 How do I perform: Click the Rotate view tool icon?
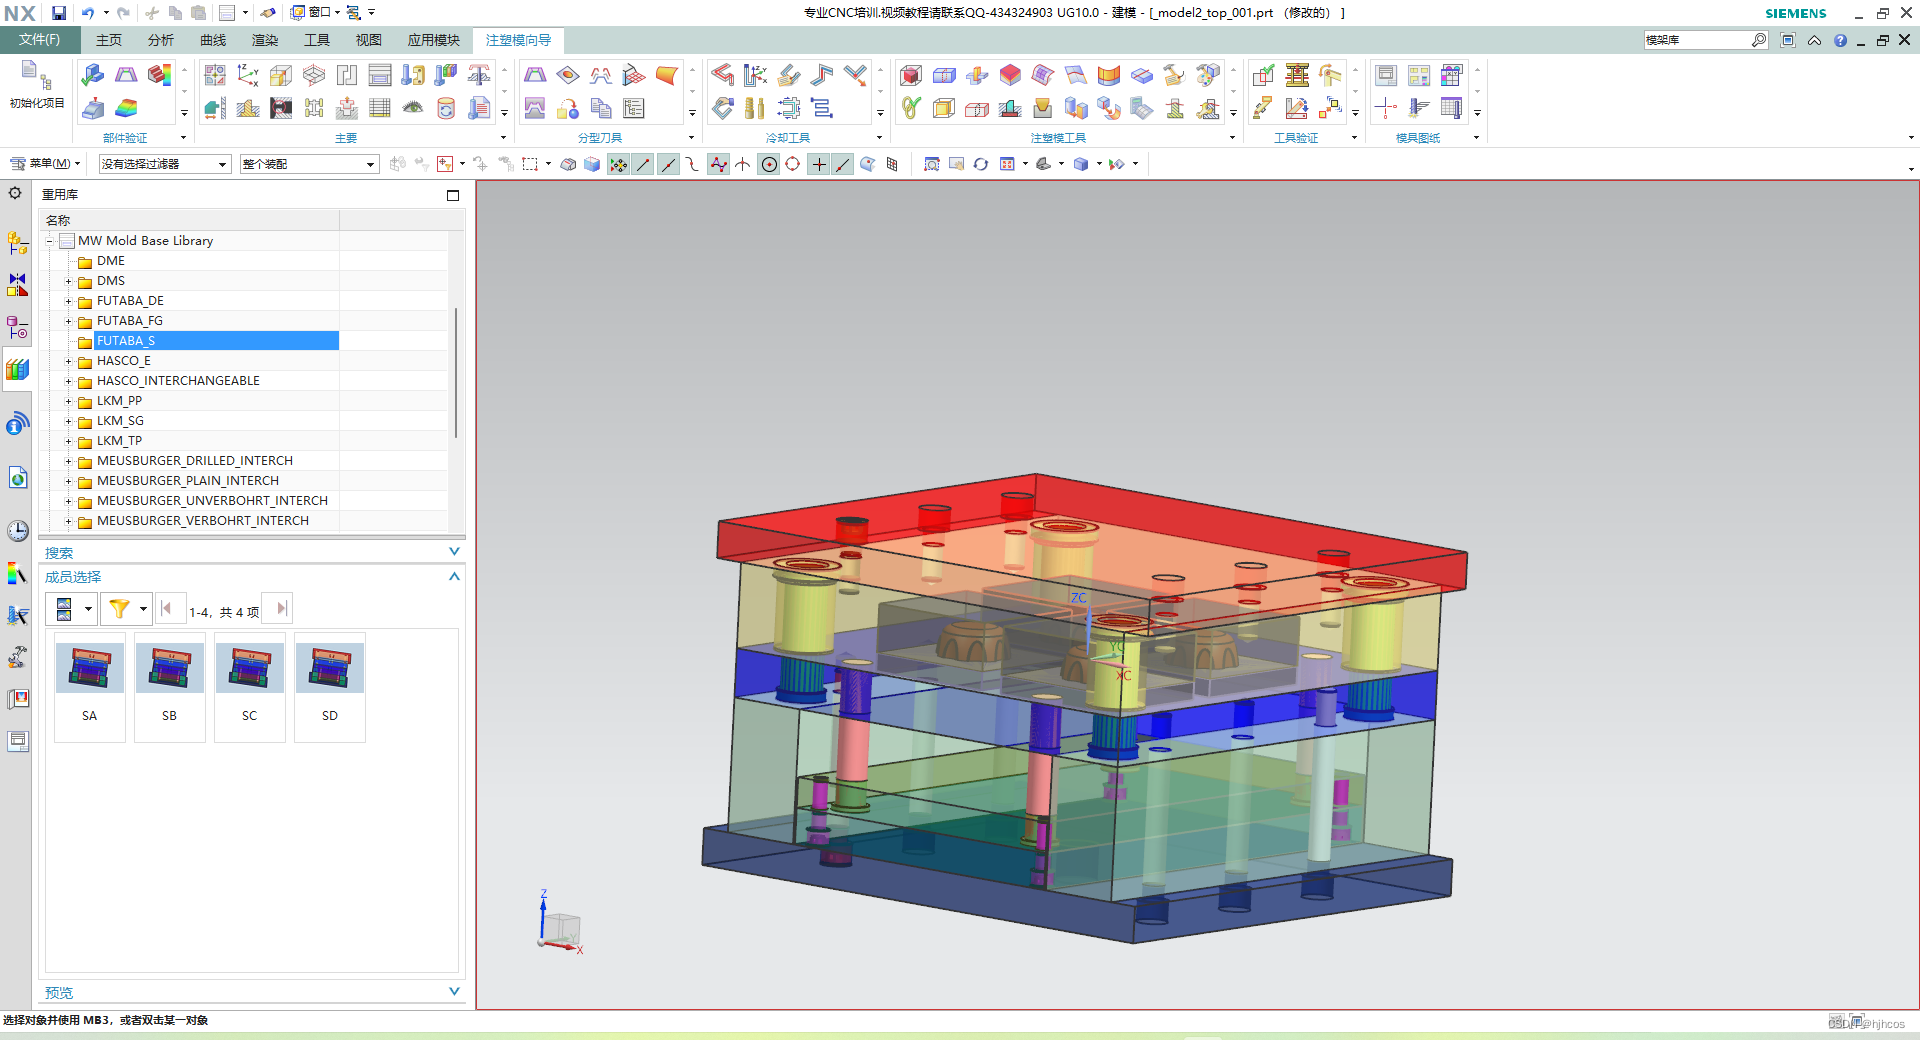[981, 164]
